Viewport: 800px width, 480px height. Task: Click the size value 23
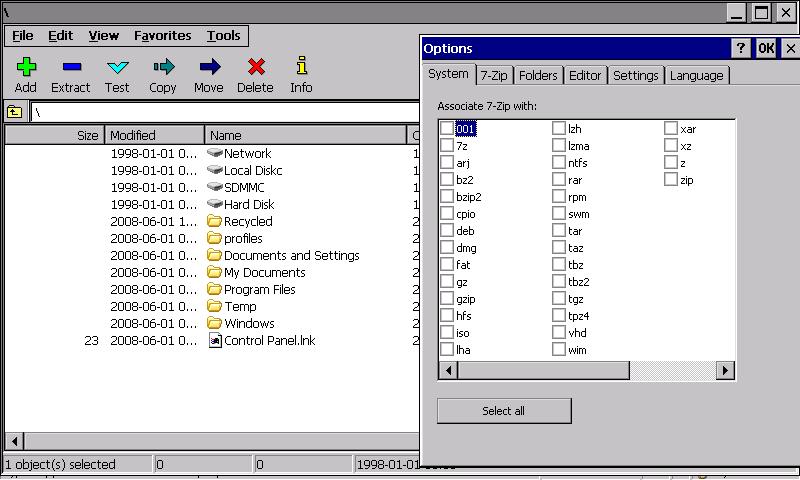pos(91,340)
